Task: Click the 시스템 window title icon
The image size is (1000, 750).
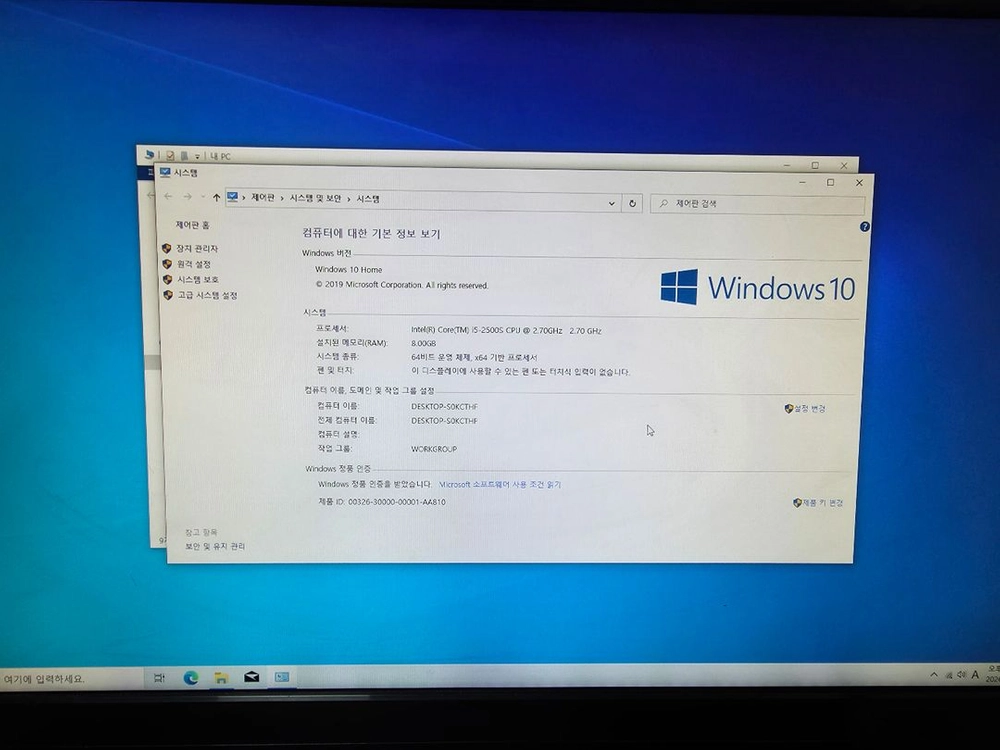Action: [165, 172]
